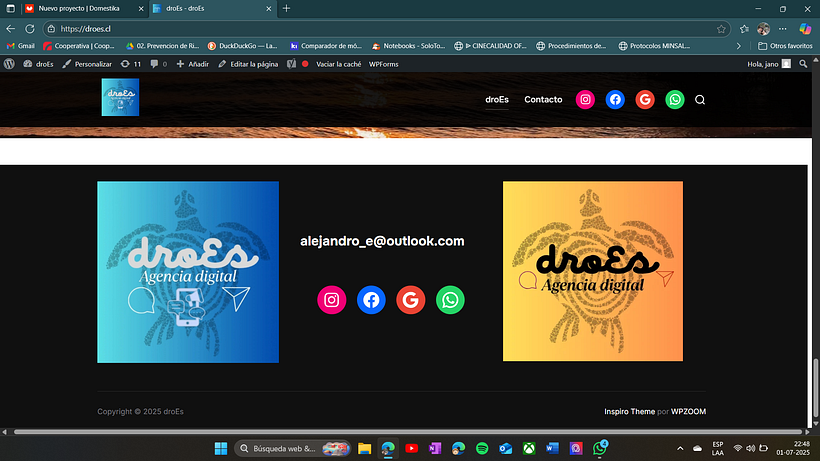Open the site search magnifier icon
Screen dimensions: 820x461
coord(700,99)
